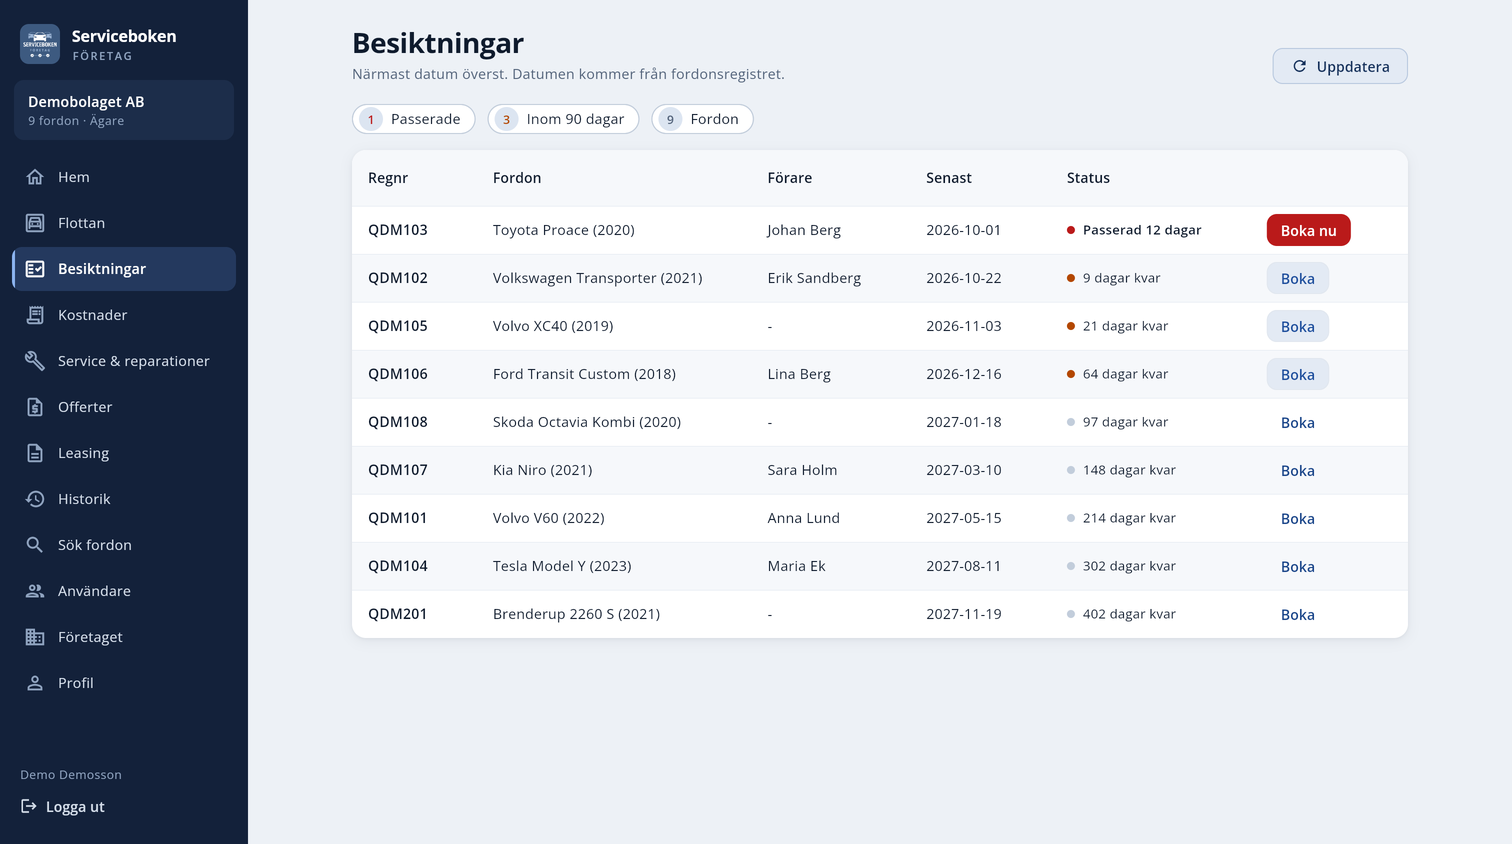Click the Historik clock icon
Viewport: 1512px width, 844px height.
pos(35,499)
